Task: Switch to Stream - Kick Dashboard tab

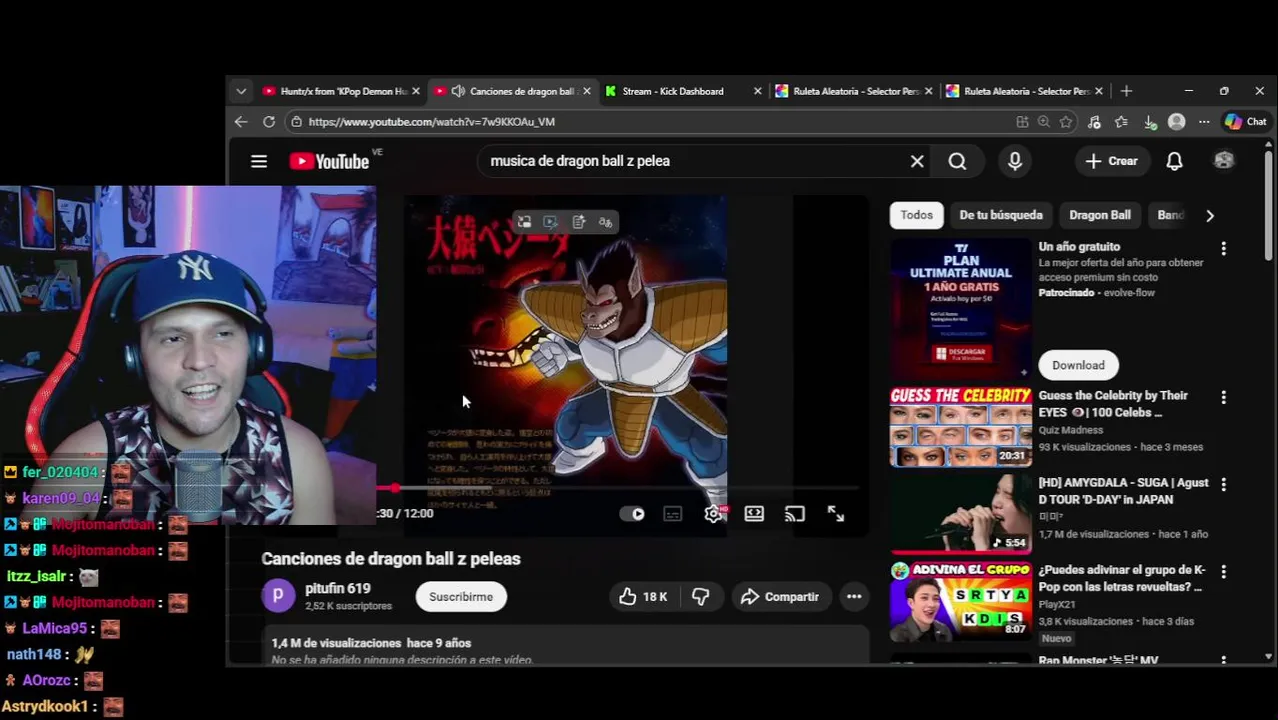Action: [x=682, y=91]
